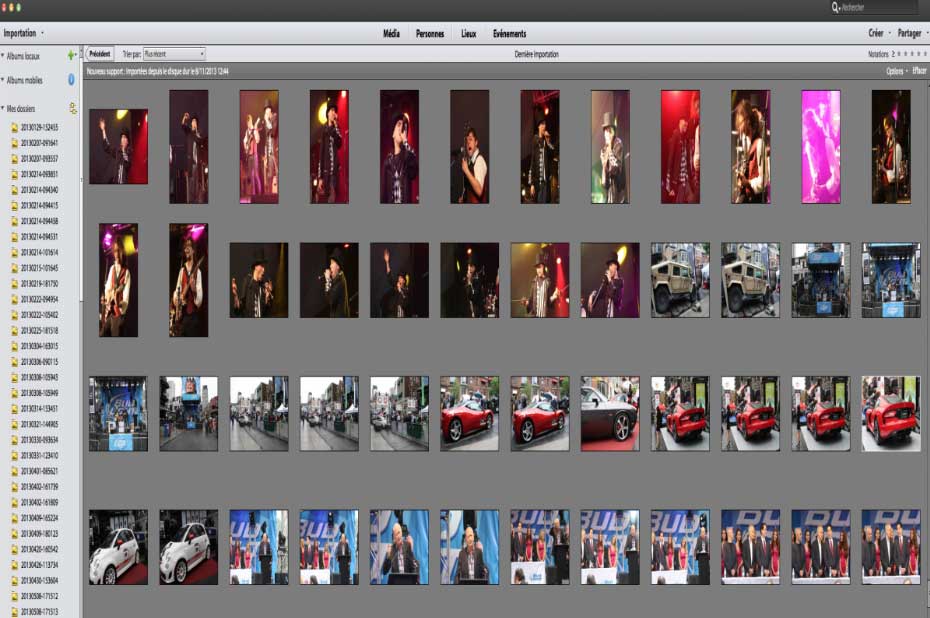930x618 pixels.
Task: Select folder 20130508-171512
Action: coord(39,596)
